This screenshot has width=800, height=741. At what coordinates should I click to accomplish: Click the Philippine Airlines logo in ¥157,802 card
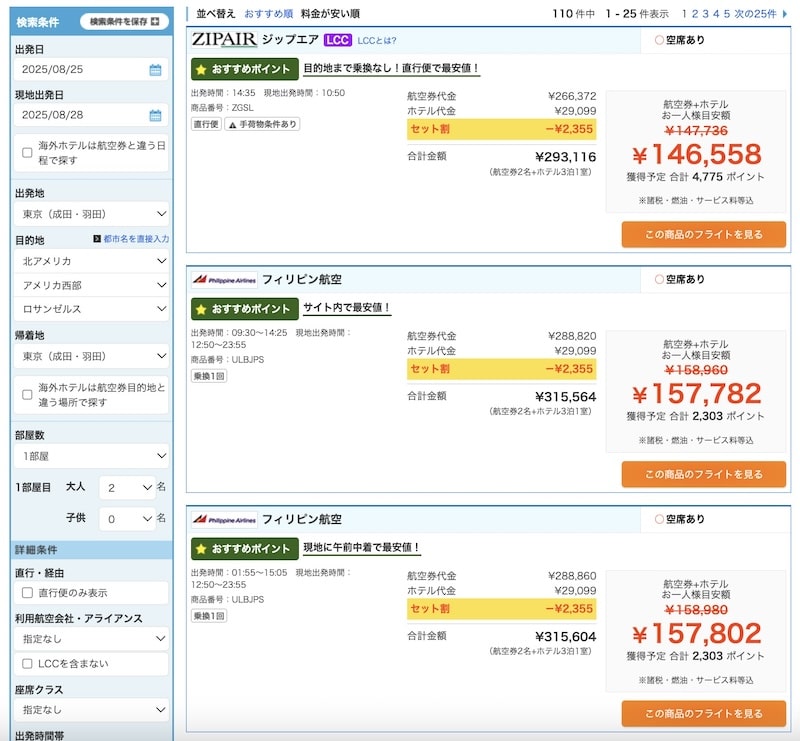(224, 520)
